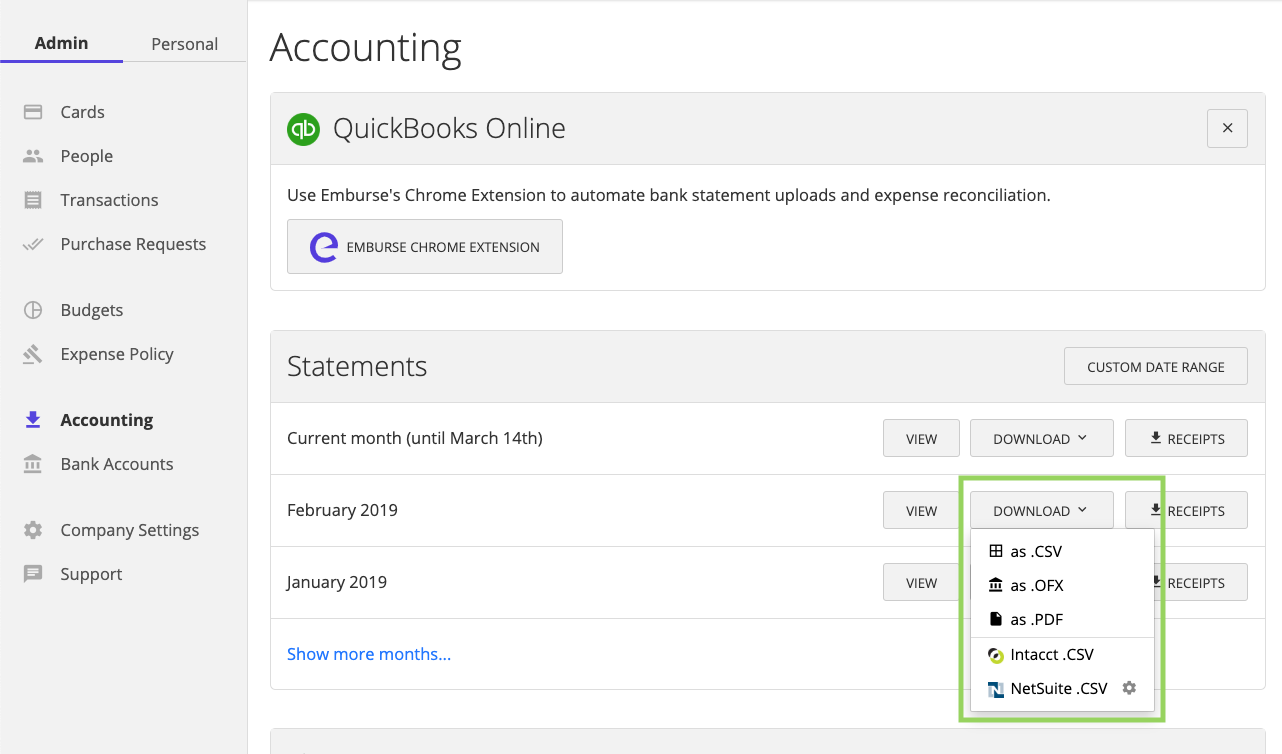The image size is (1282, 754).
Task: Click the Purchase Requests double-check icon
Action: click(x=33, y=244)
